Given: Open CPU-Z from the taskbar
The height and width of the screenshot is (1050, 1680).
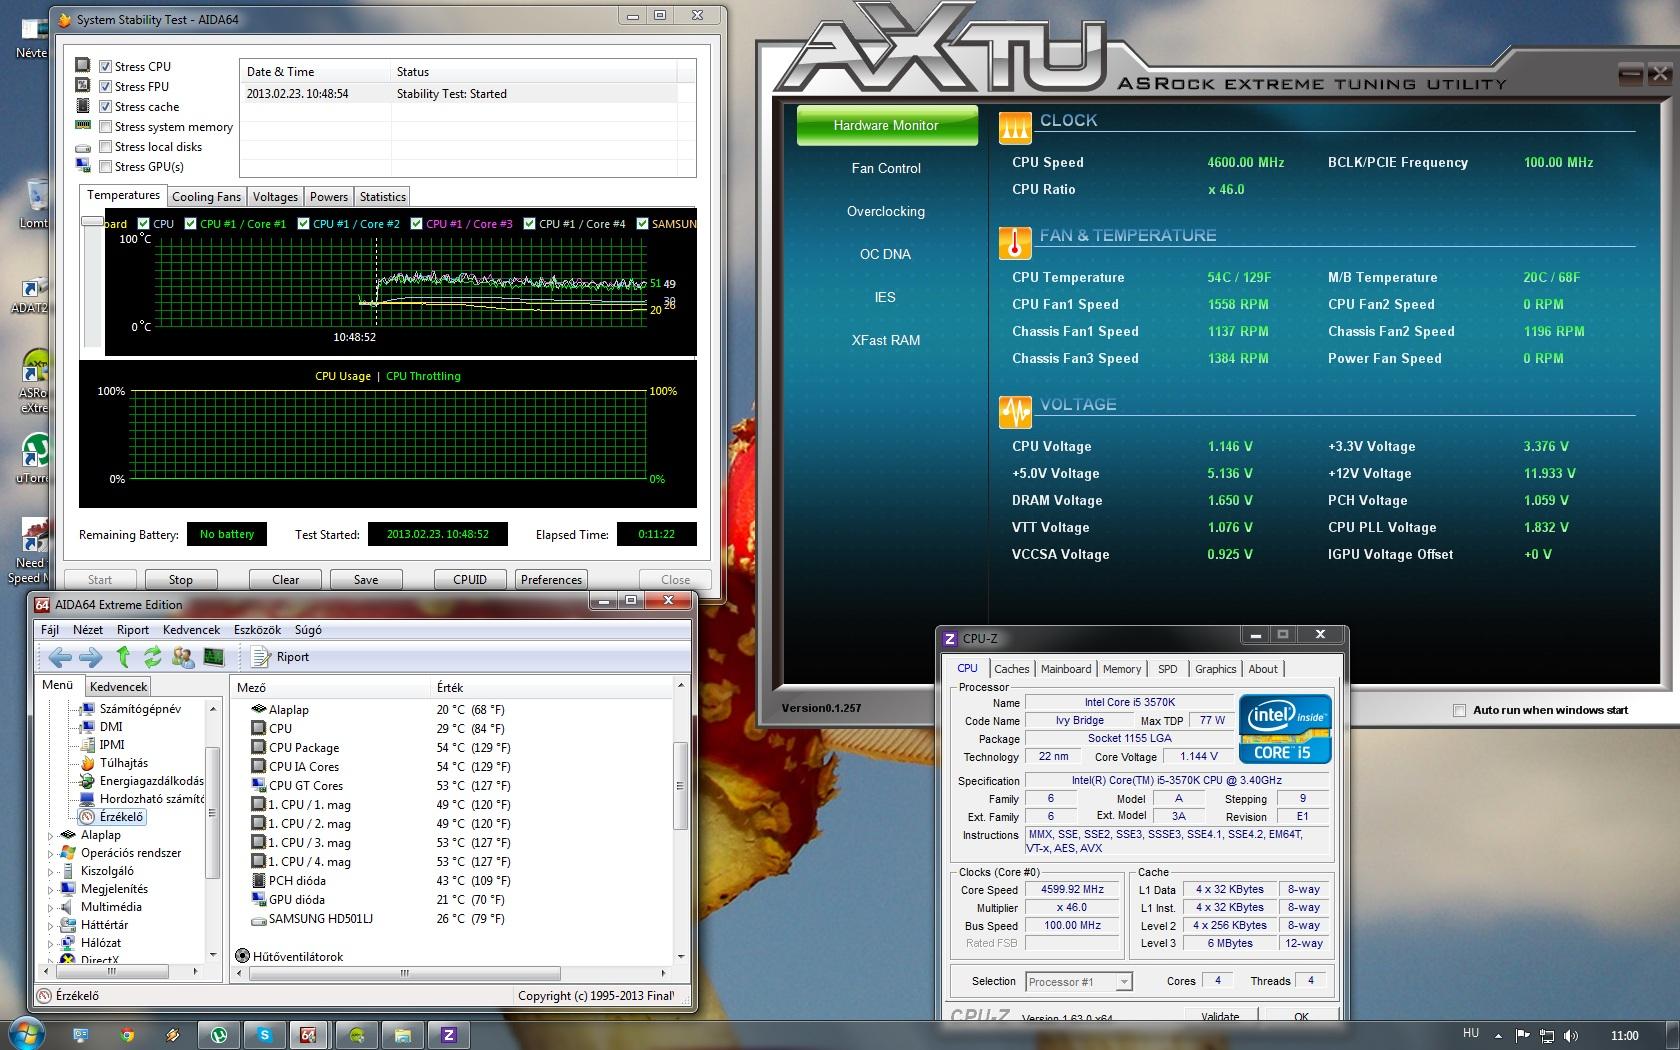Looking at the screenshot, I should (x=449, y=1035).
